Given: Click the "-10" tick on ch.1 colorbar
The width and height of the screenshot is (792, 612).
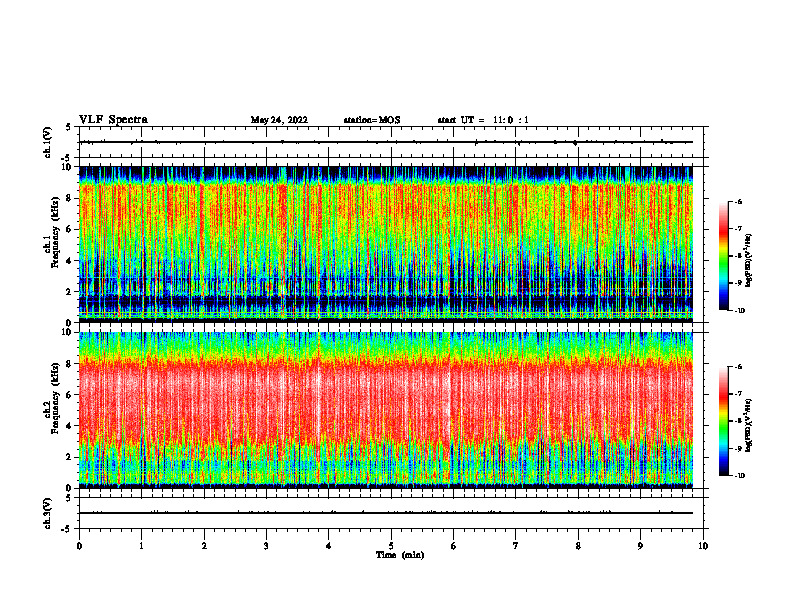Looking at the screenshot, I should [x=740, y=311].
